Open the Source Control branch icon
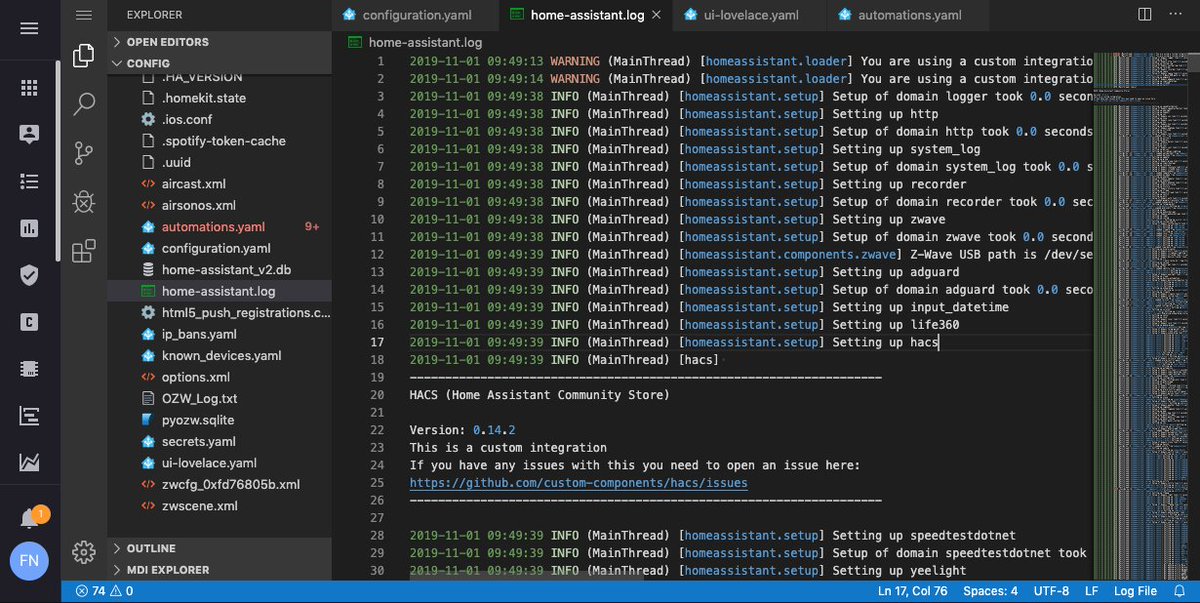The height and width of the screenshot is (603, 1200). coord(84,153)
